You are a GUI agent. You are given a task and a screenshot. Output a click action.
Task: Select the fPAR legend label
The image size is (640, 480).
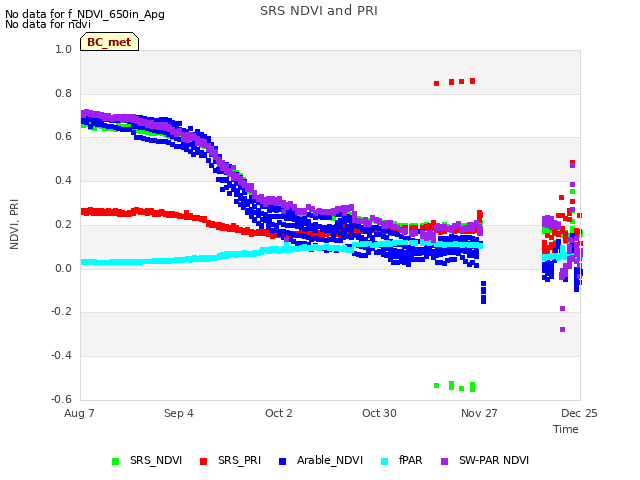tap(410, 460)
